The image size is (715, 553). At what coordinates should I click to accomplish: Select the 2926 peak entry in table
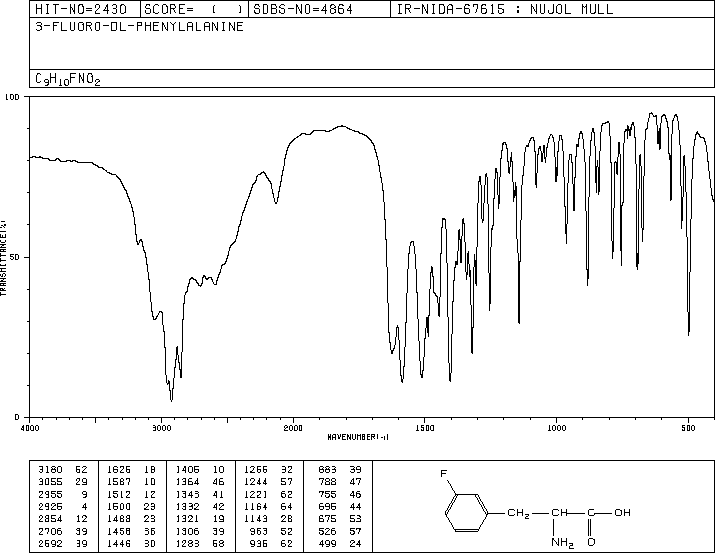tap(63, 506)
